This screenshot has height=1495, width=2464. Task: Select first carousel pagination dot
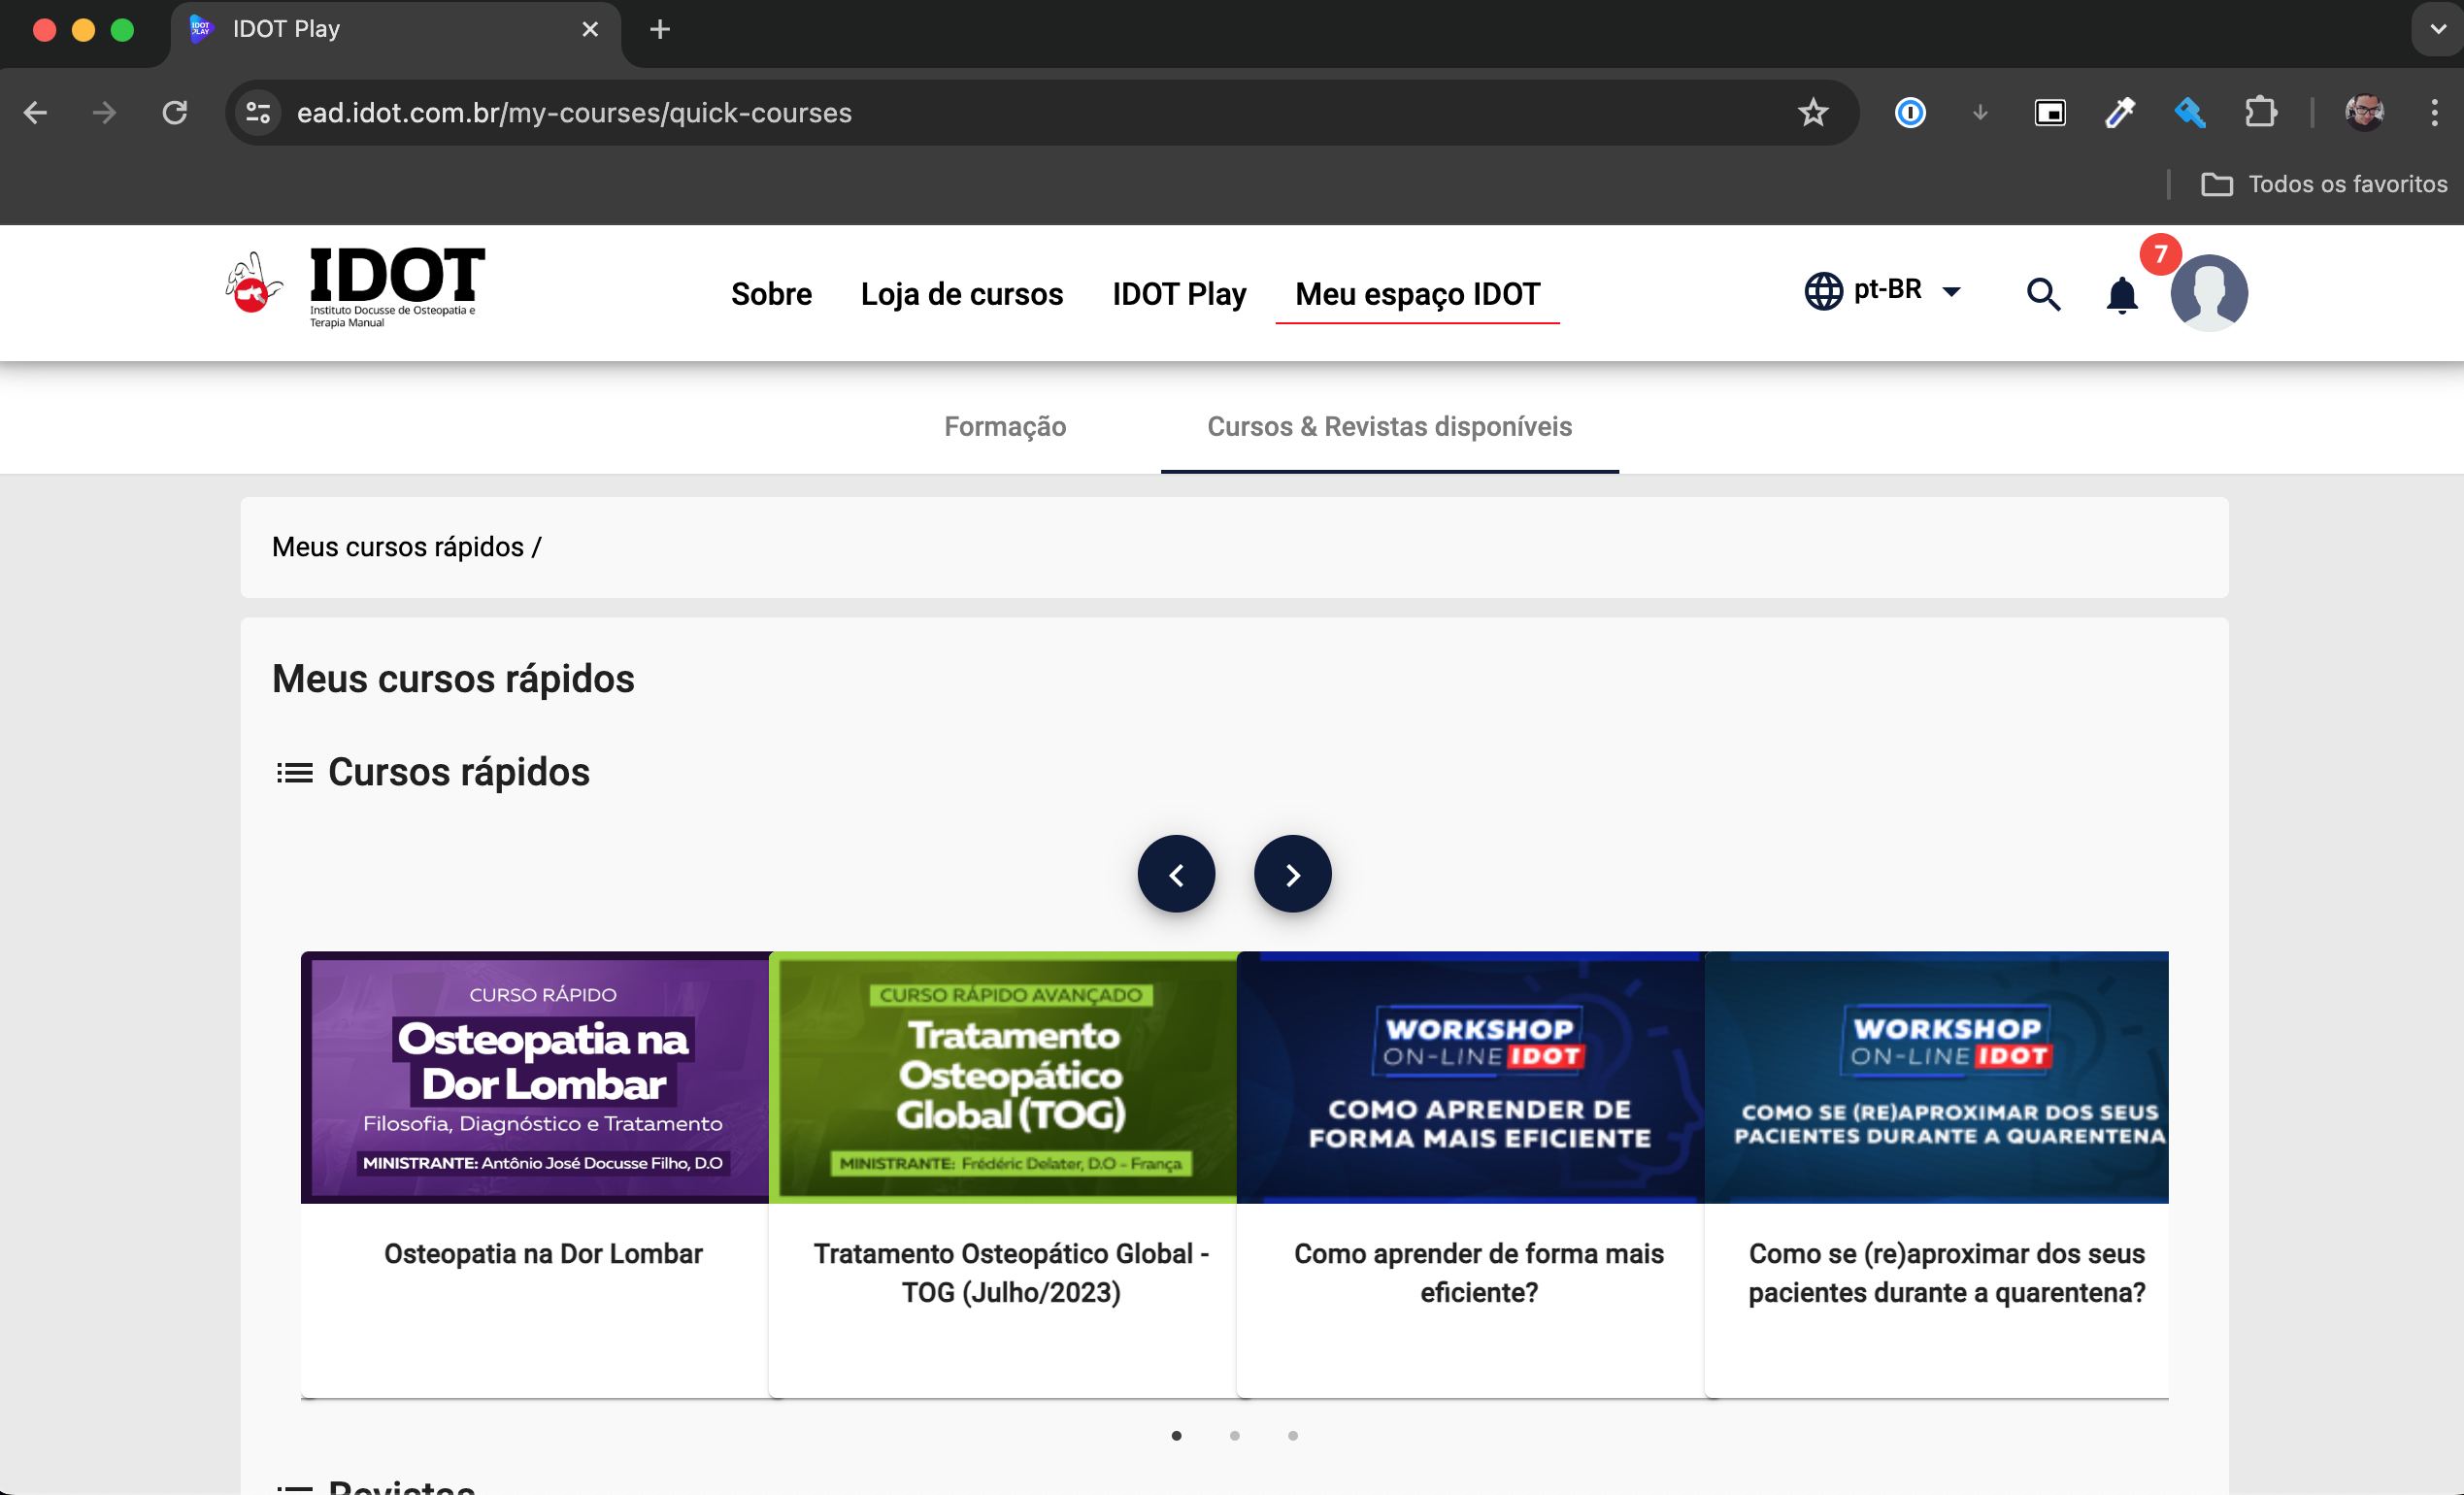(1176, 1435)
